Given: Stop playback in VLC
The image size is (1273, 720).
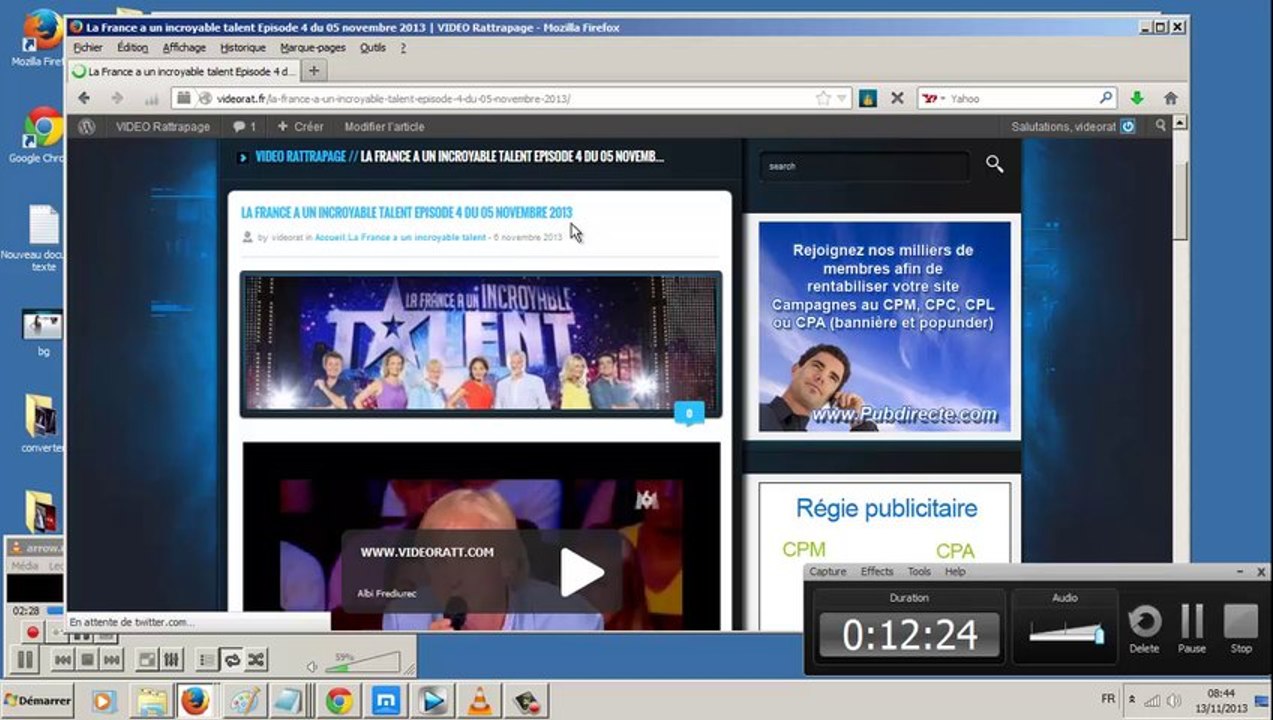Looking at the screenshot, I should coord(87,660).
